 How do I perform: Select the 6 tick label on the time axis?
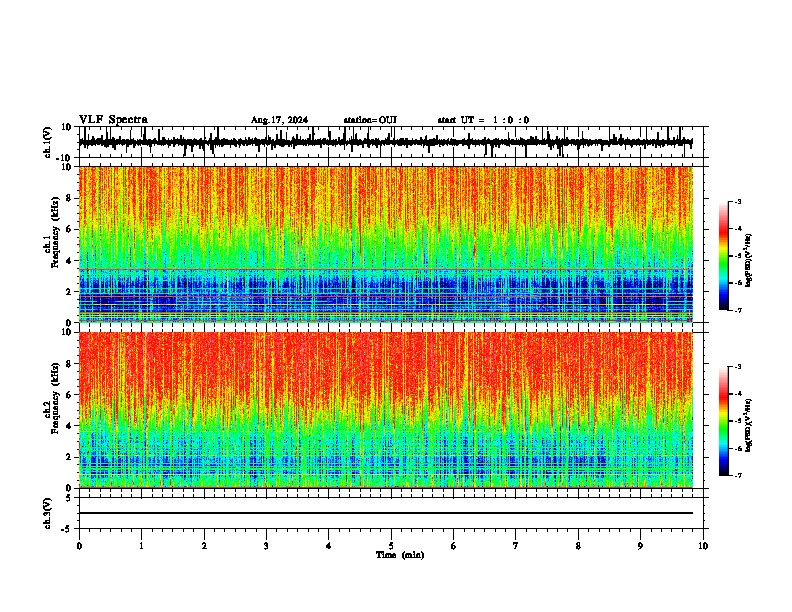coord(454,546)
